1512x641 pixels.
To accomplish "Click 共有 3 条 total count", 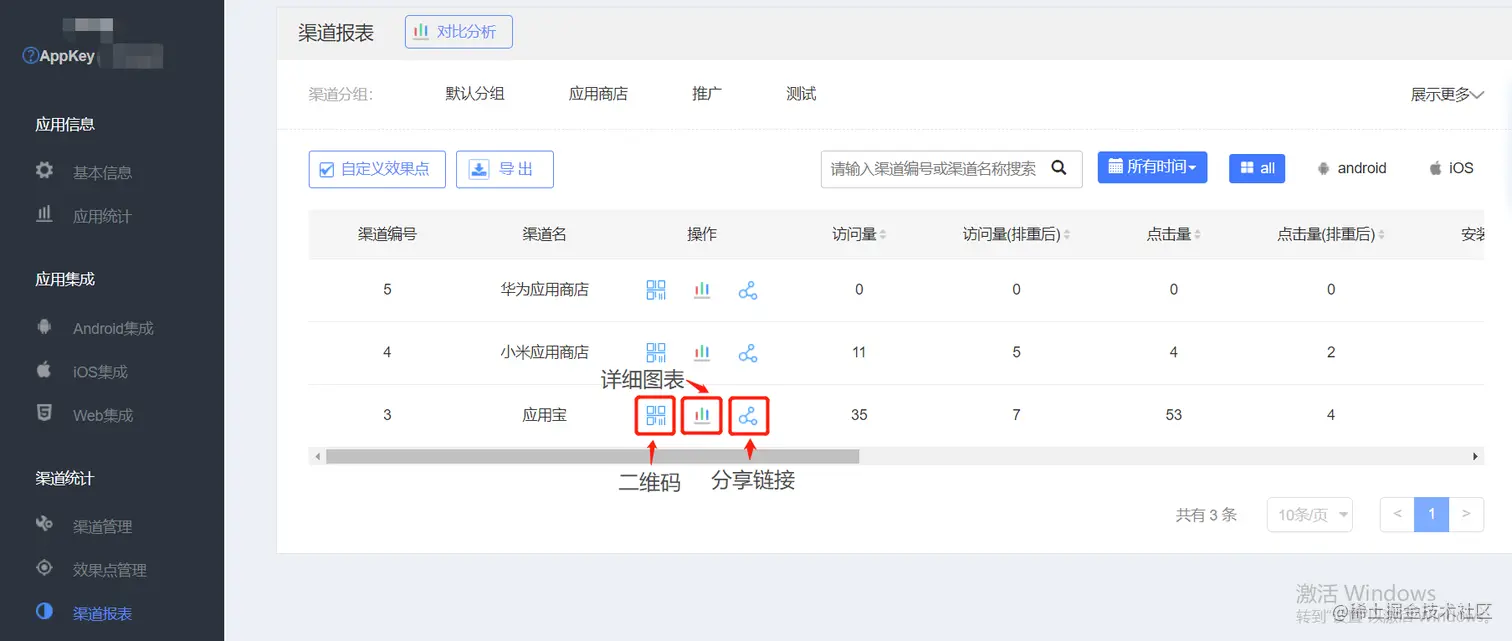I will (1206, 515).
